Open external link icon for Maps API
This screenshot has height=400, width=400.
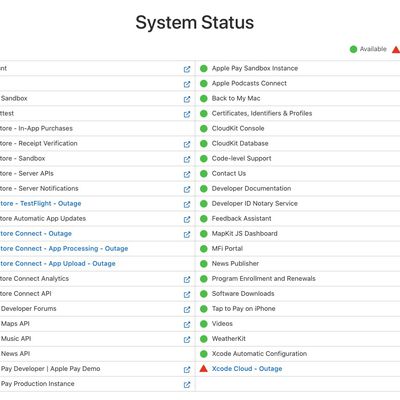pyautogui.click(x=187, y=324)
